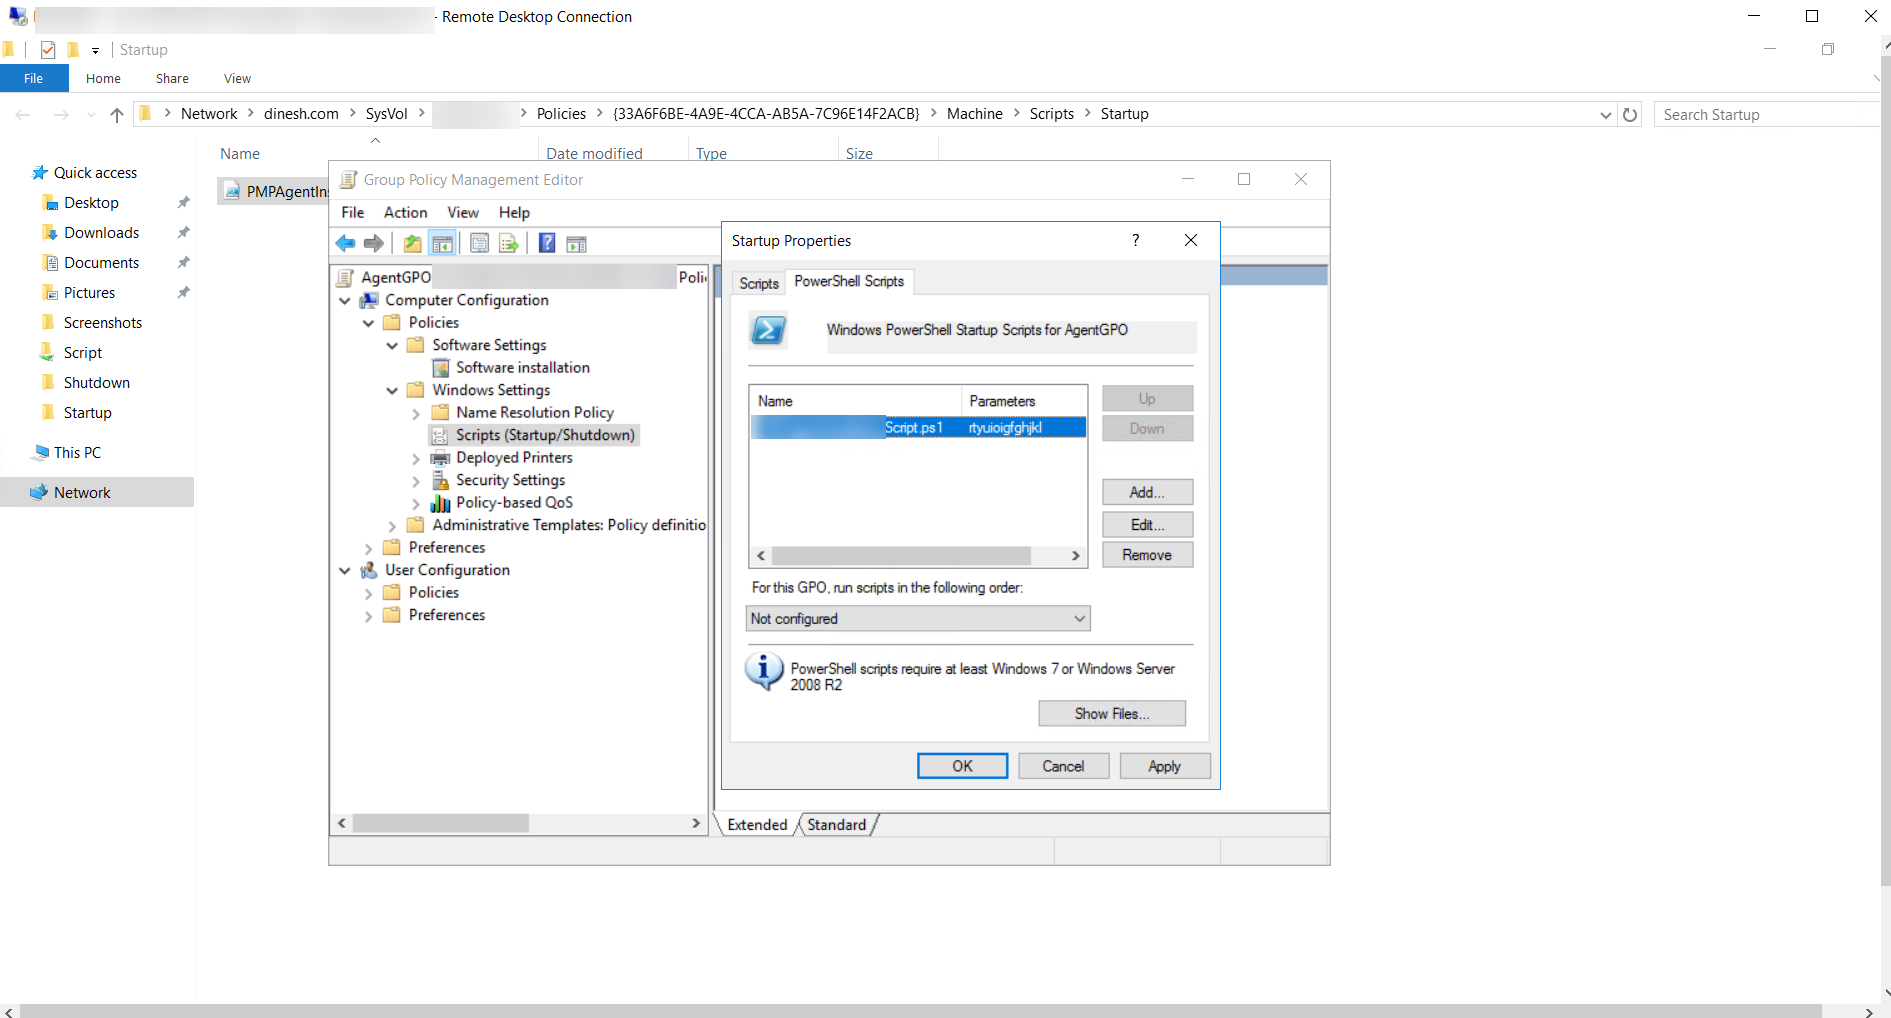Click the Security Settings tree icon
This screenshot has height=1018, width=1891.
(440, 480)
